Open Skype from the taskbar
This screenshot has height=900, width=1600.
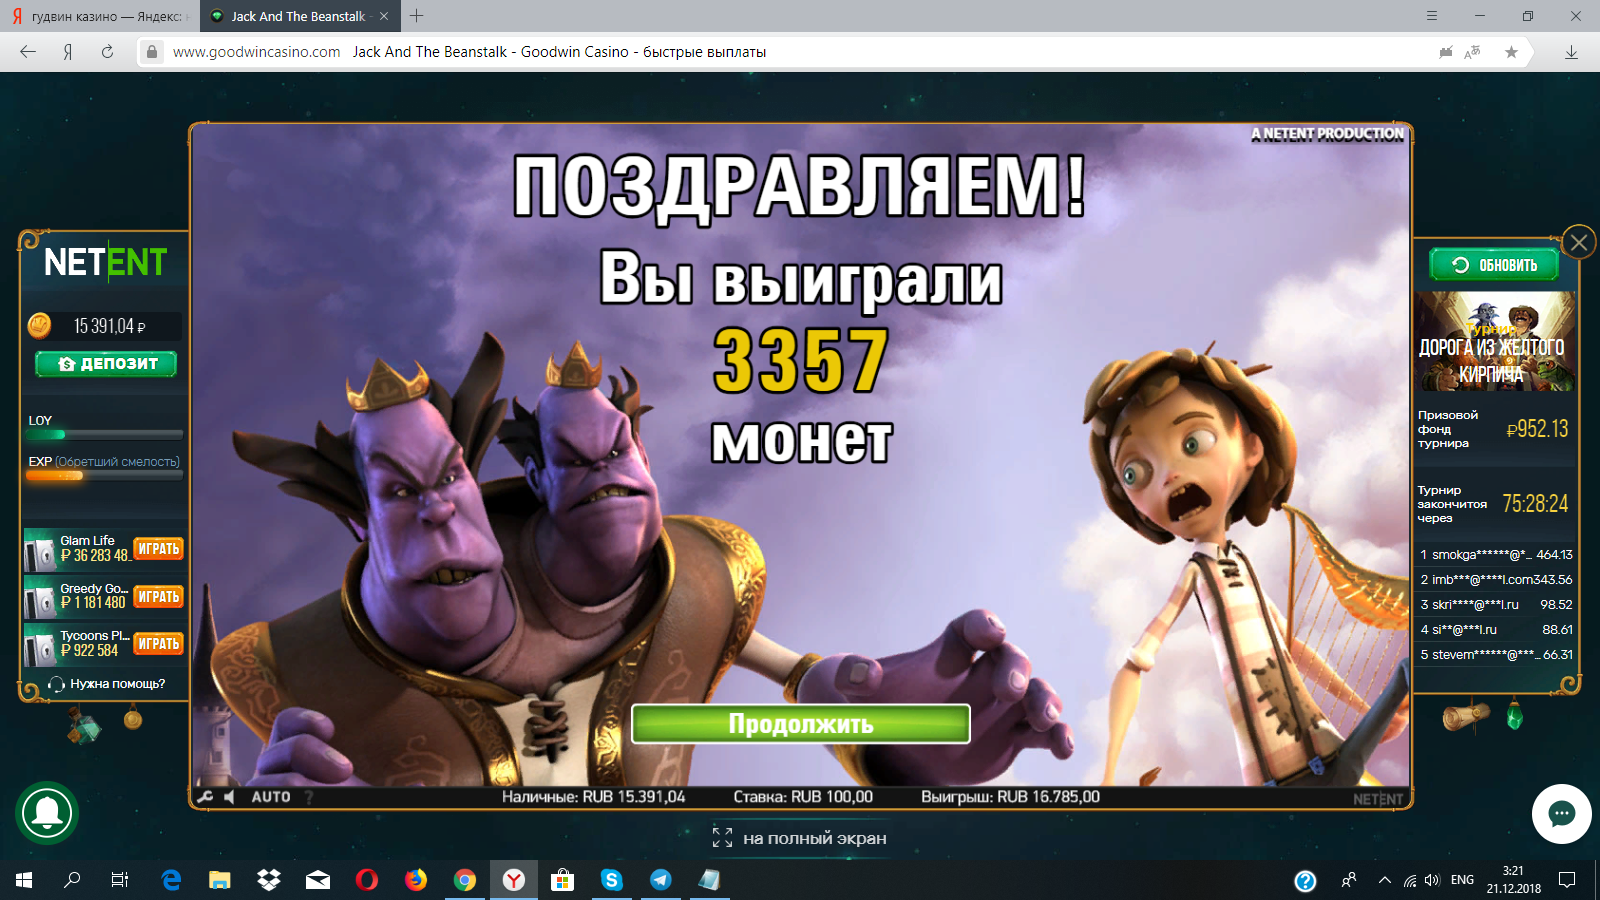[612, 880]
